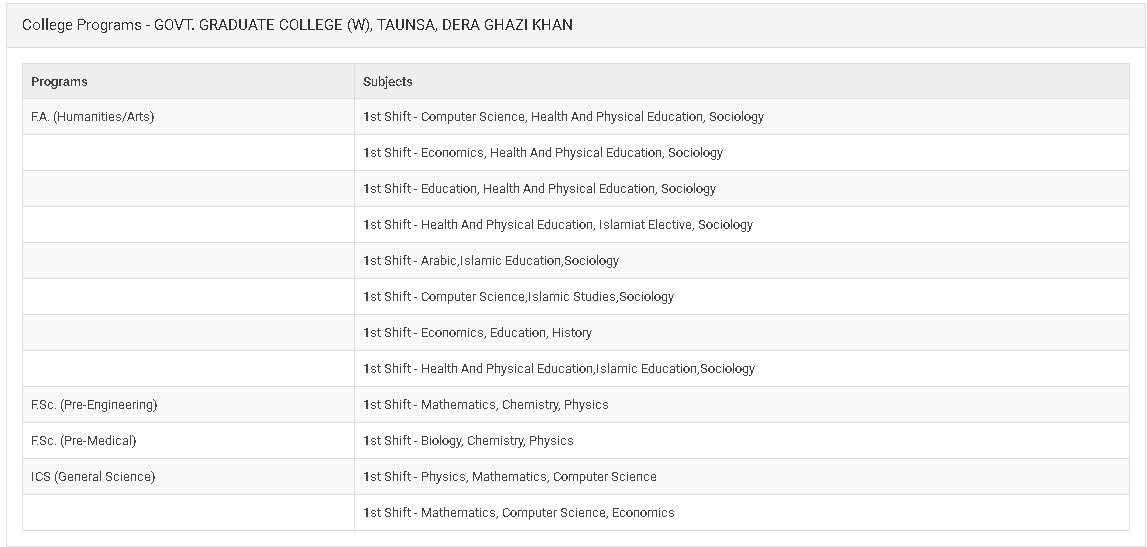Click the Computer Science, Islamic Studies, Sociology row
Image resolution: width=1147 pixels, height=547 pixels.
pyautogui.click(x=518, y=297)
